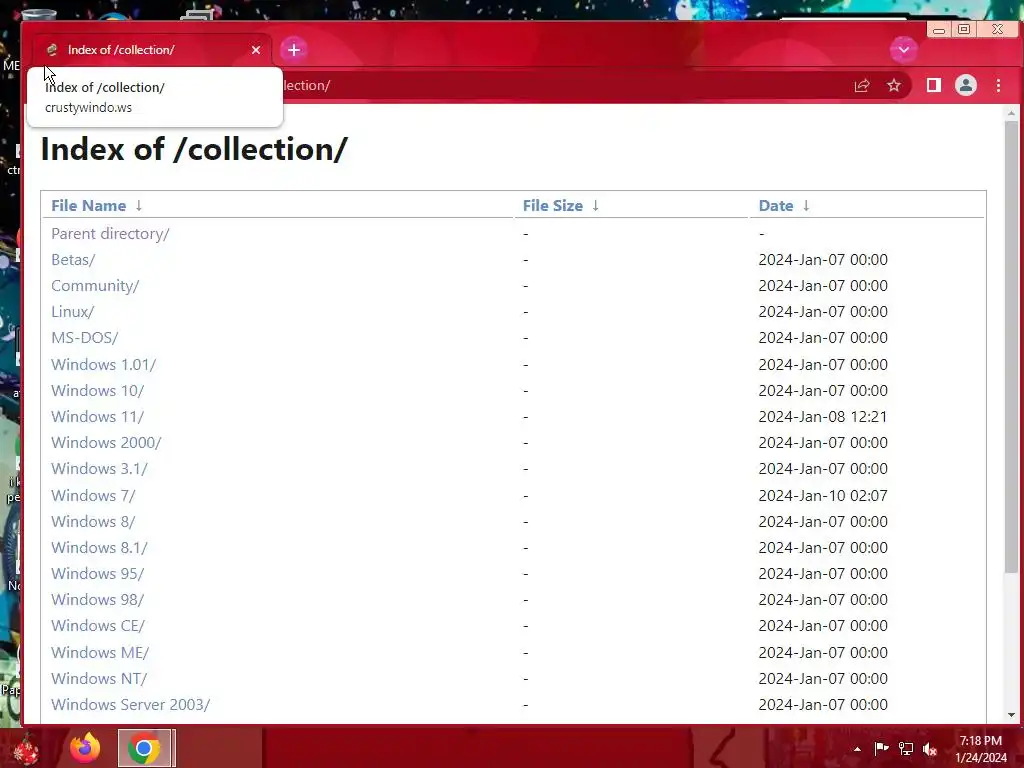Open the Community/ folder
This screenshot has width=1024, height=768.
pos(95,286)
